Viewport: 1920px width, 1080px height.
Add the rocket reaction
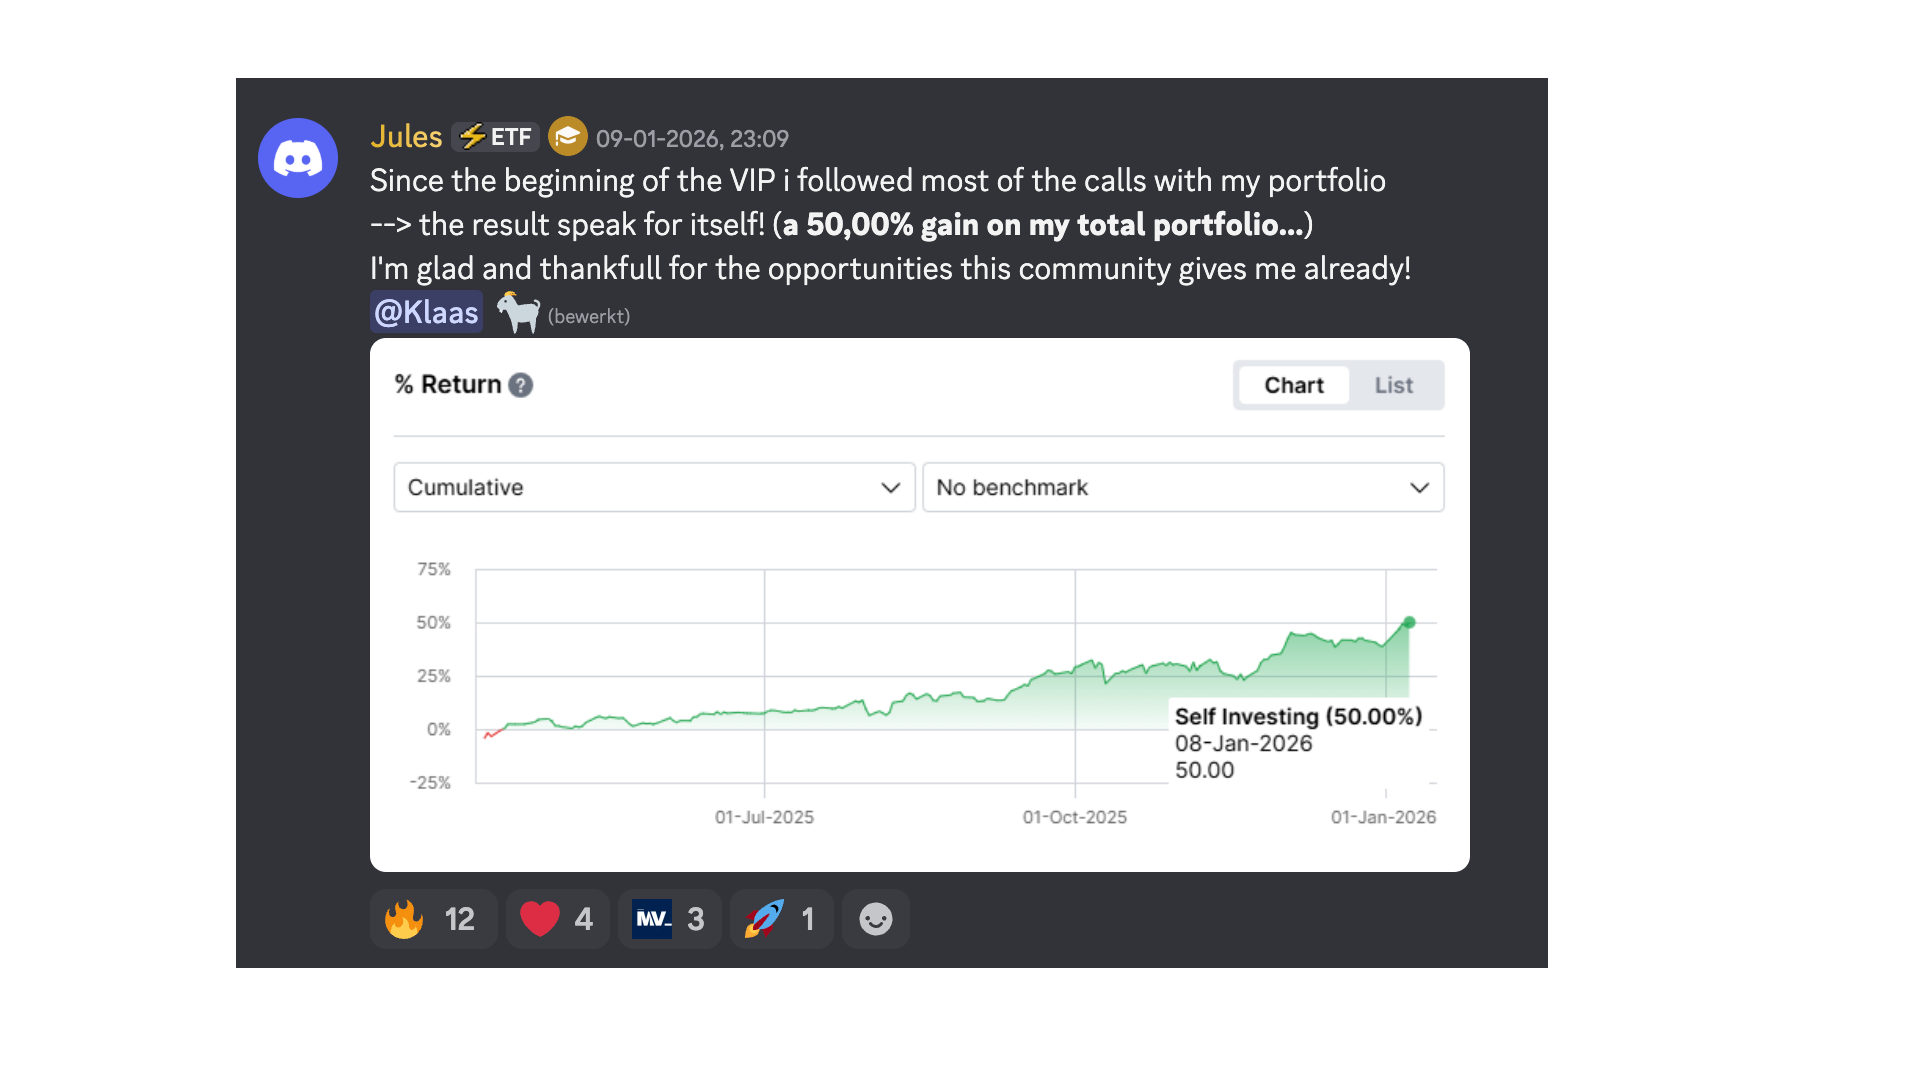(x=781, y=919)
